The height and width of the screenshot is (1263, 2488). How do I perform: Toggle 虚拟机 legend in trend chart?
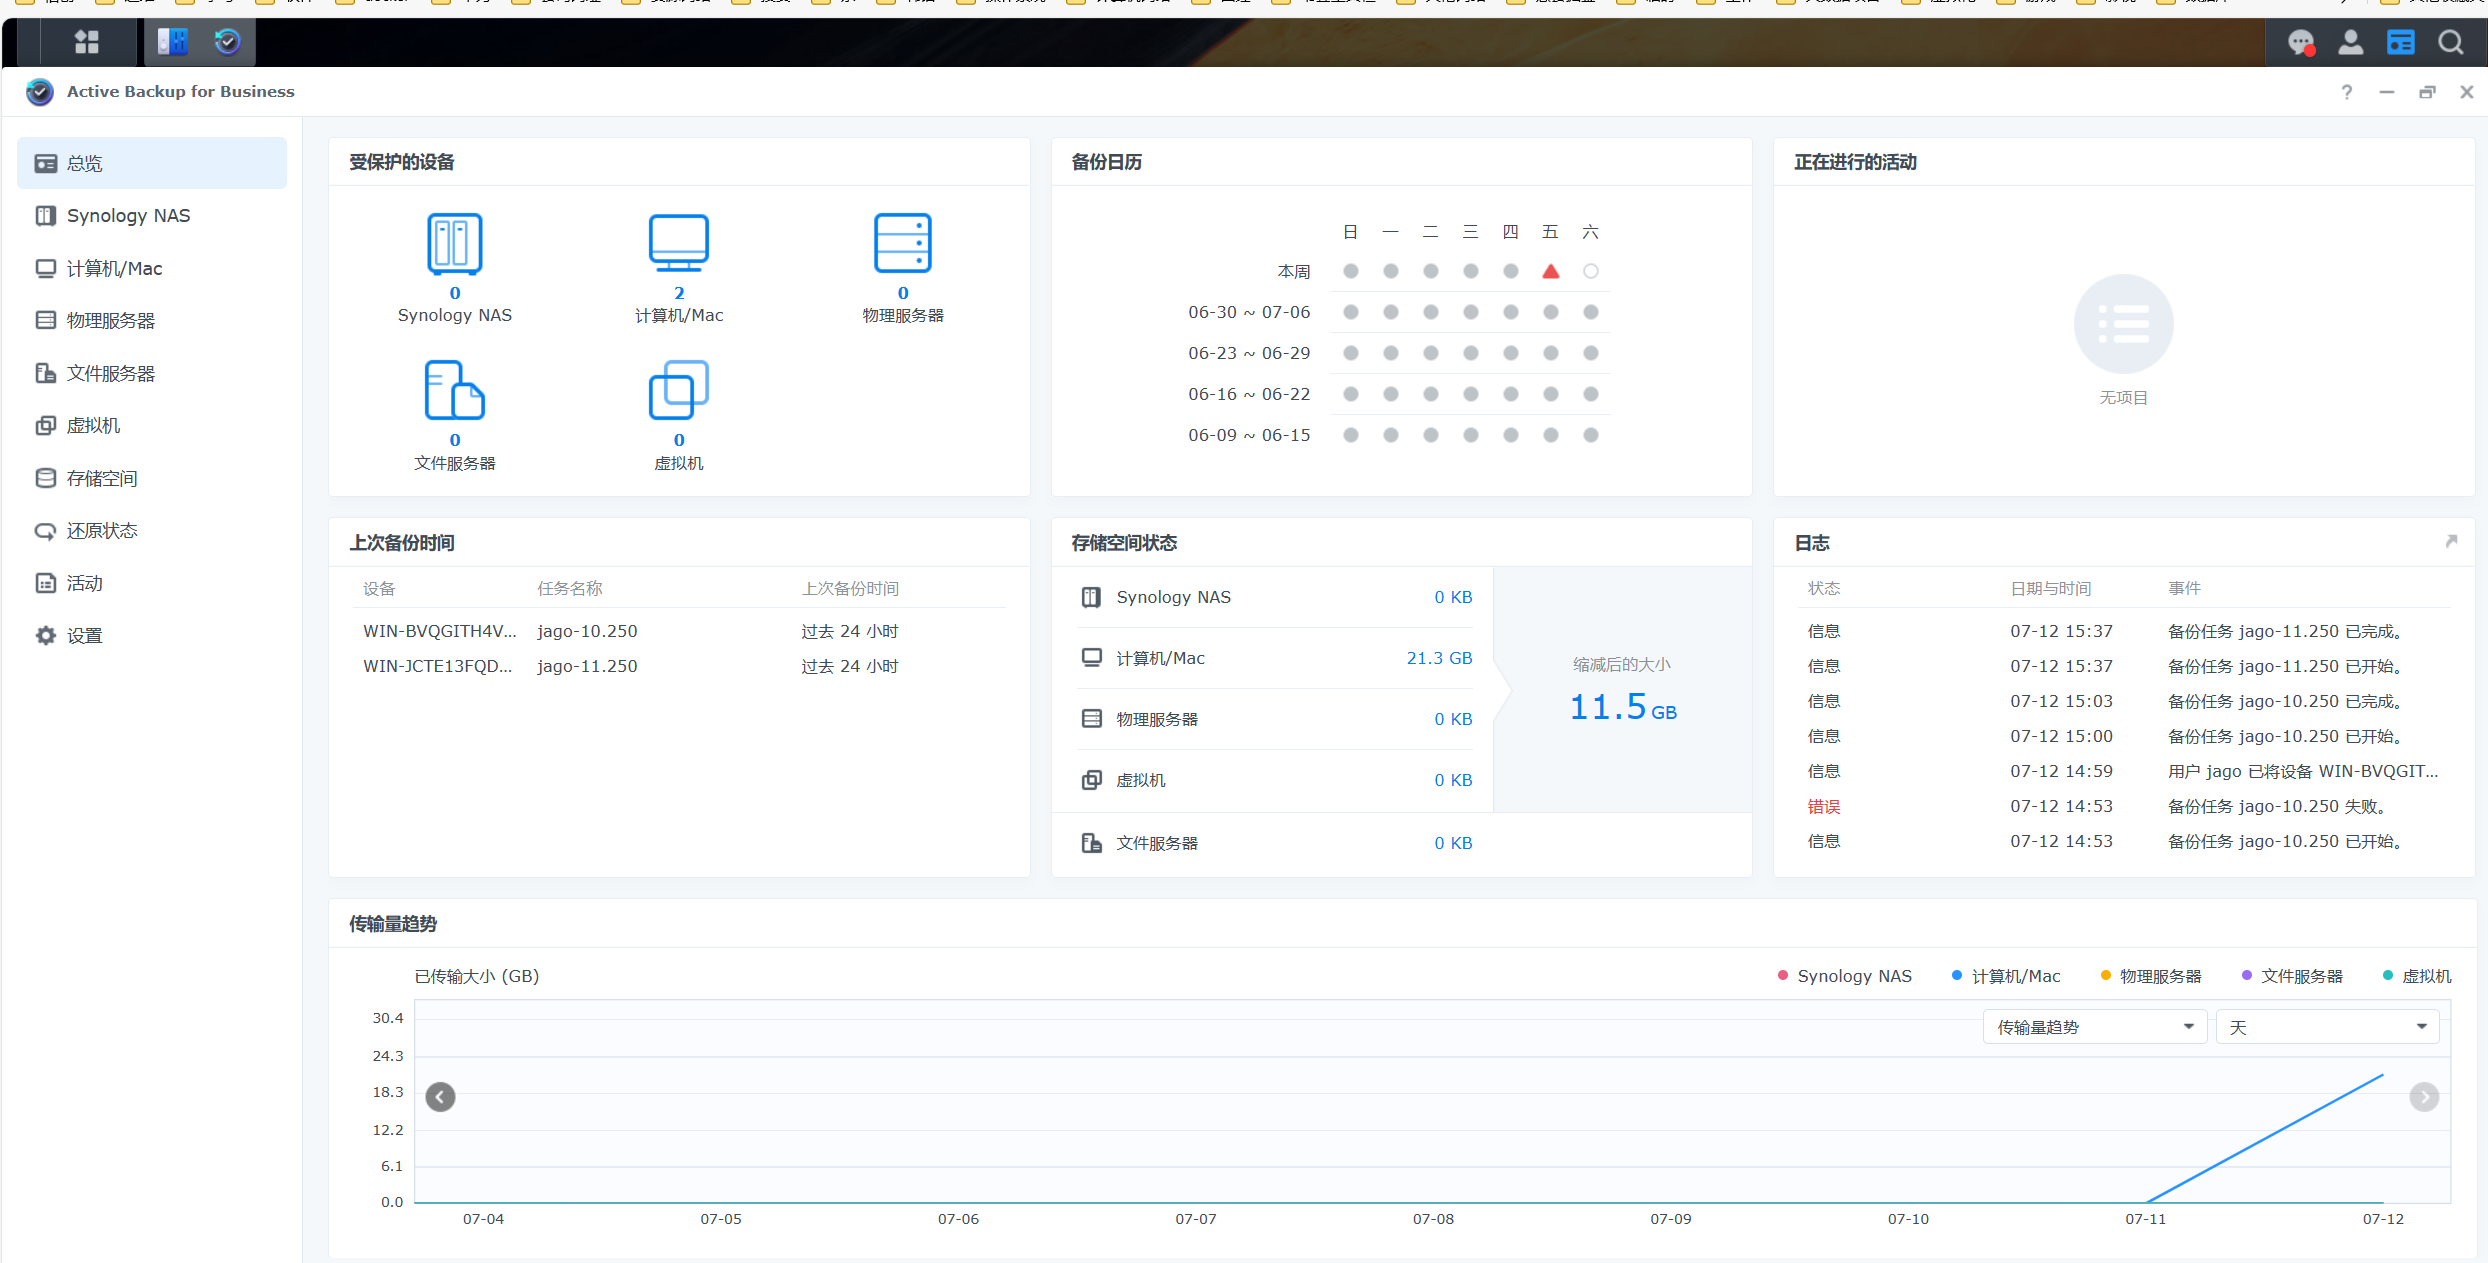point(2417,976)
